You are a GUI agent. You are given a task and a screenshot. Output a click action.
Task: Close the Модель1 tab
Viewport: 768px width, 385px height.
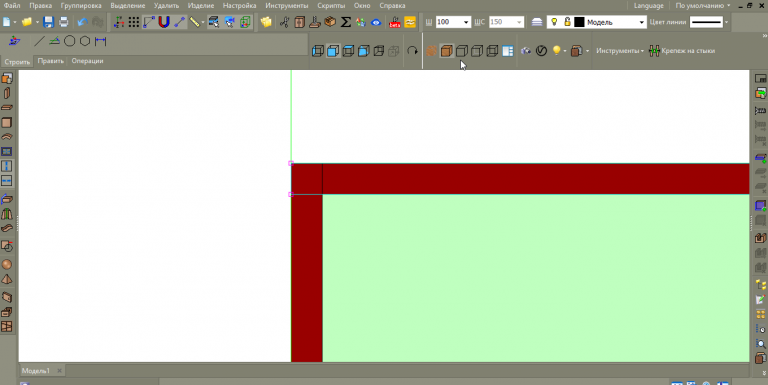pos(59,371)
